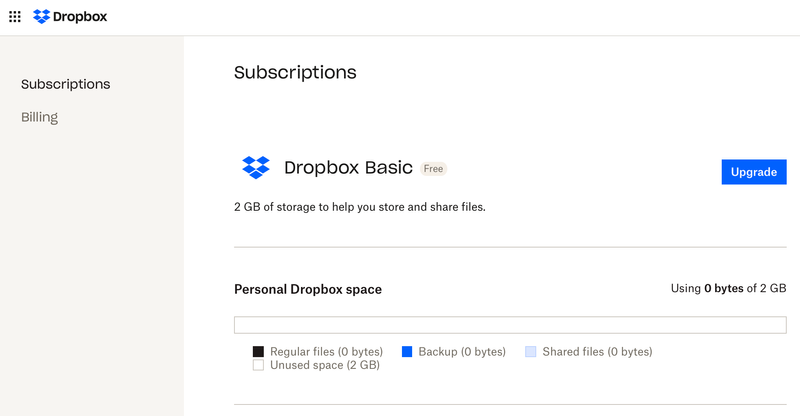This screenshot has width=800, height=416.
Task: Click the Free plan badge
Action: 433,169
